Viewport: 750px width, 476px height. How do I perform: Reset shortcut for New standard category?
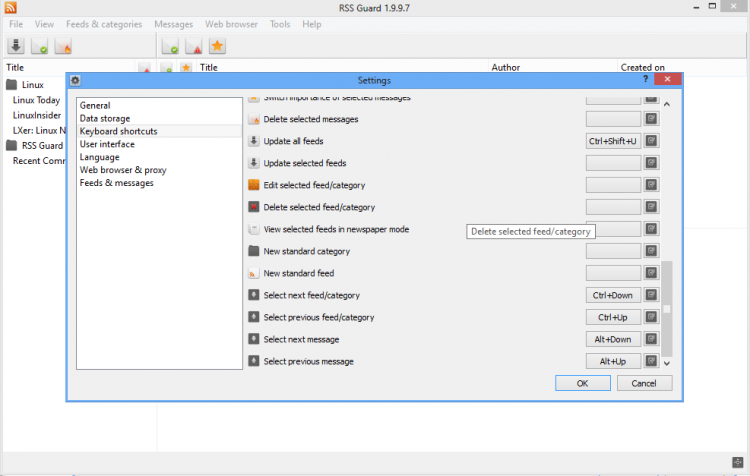[x=651, y=251]
